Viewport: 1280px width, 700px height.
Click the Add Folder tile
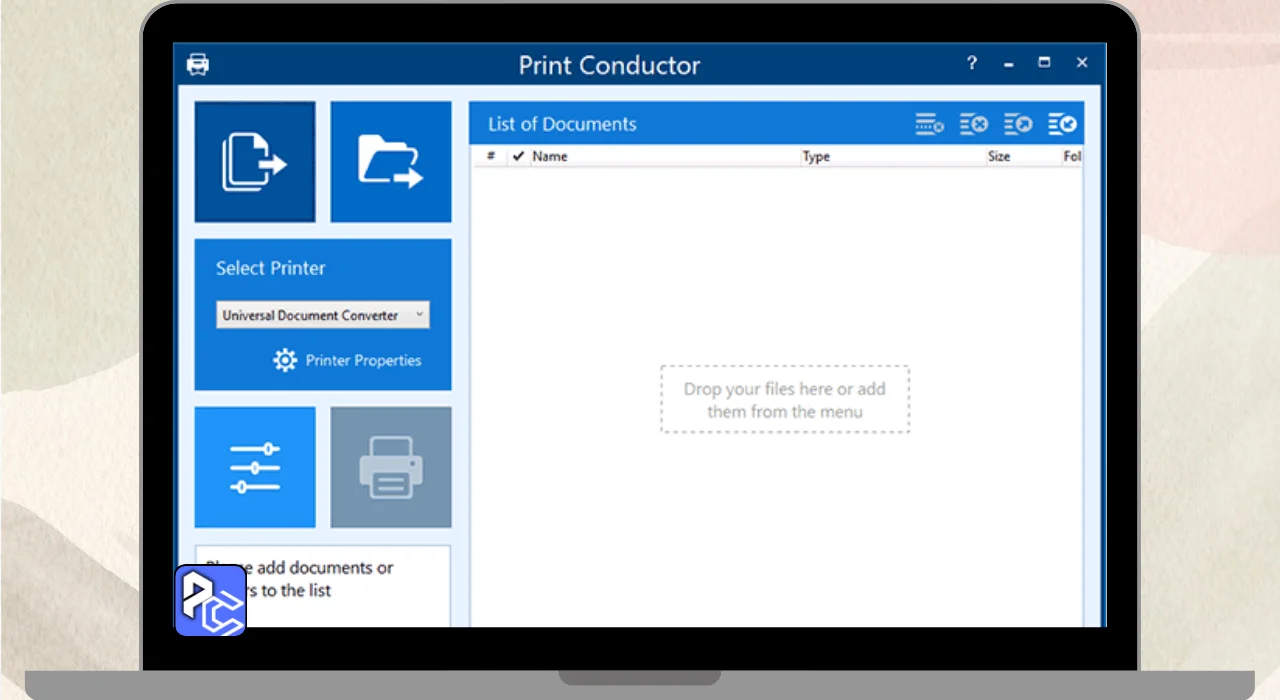(391, 162)
